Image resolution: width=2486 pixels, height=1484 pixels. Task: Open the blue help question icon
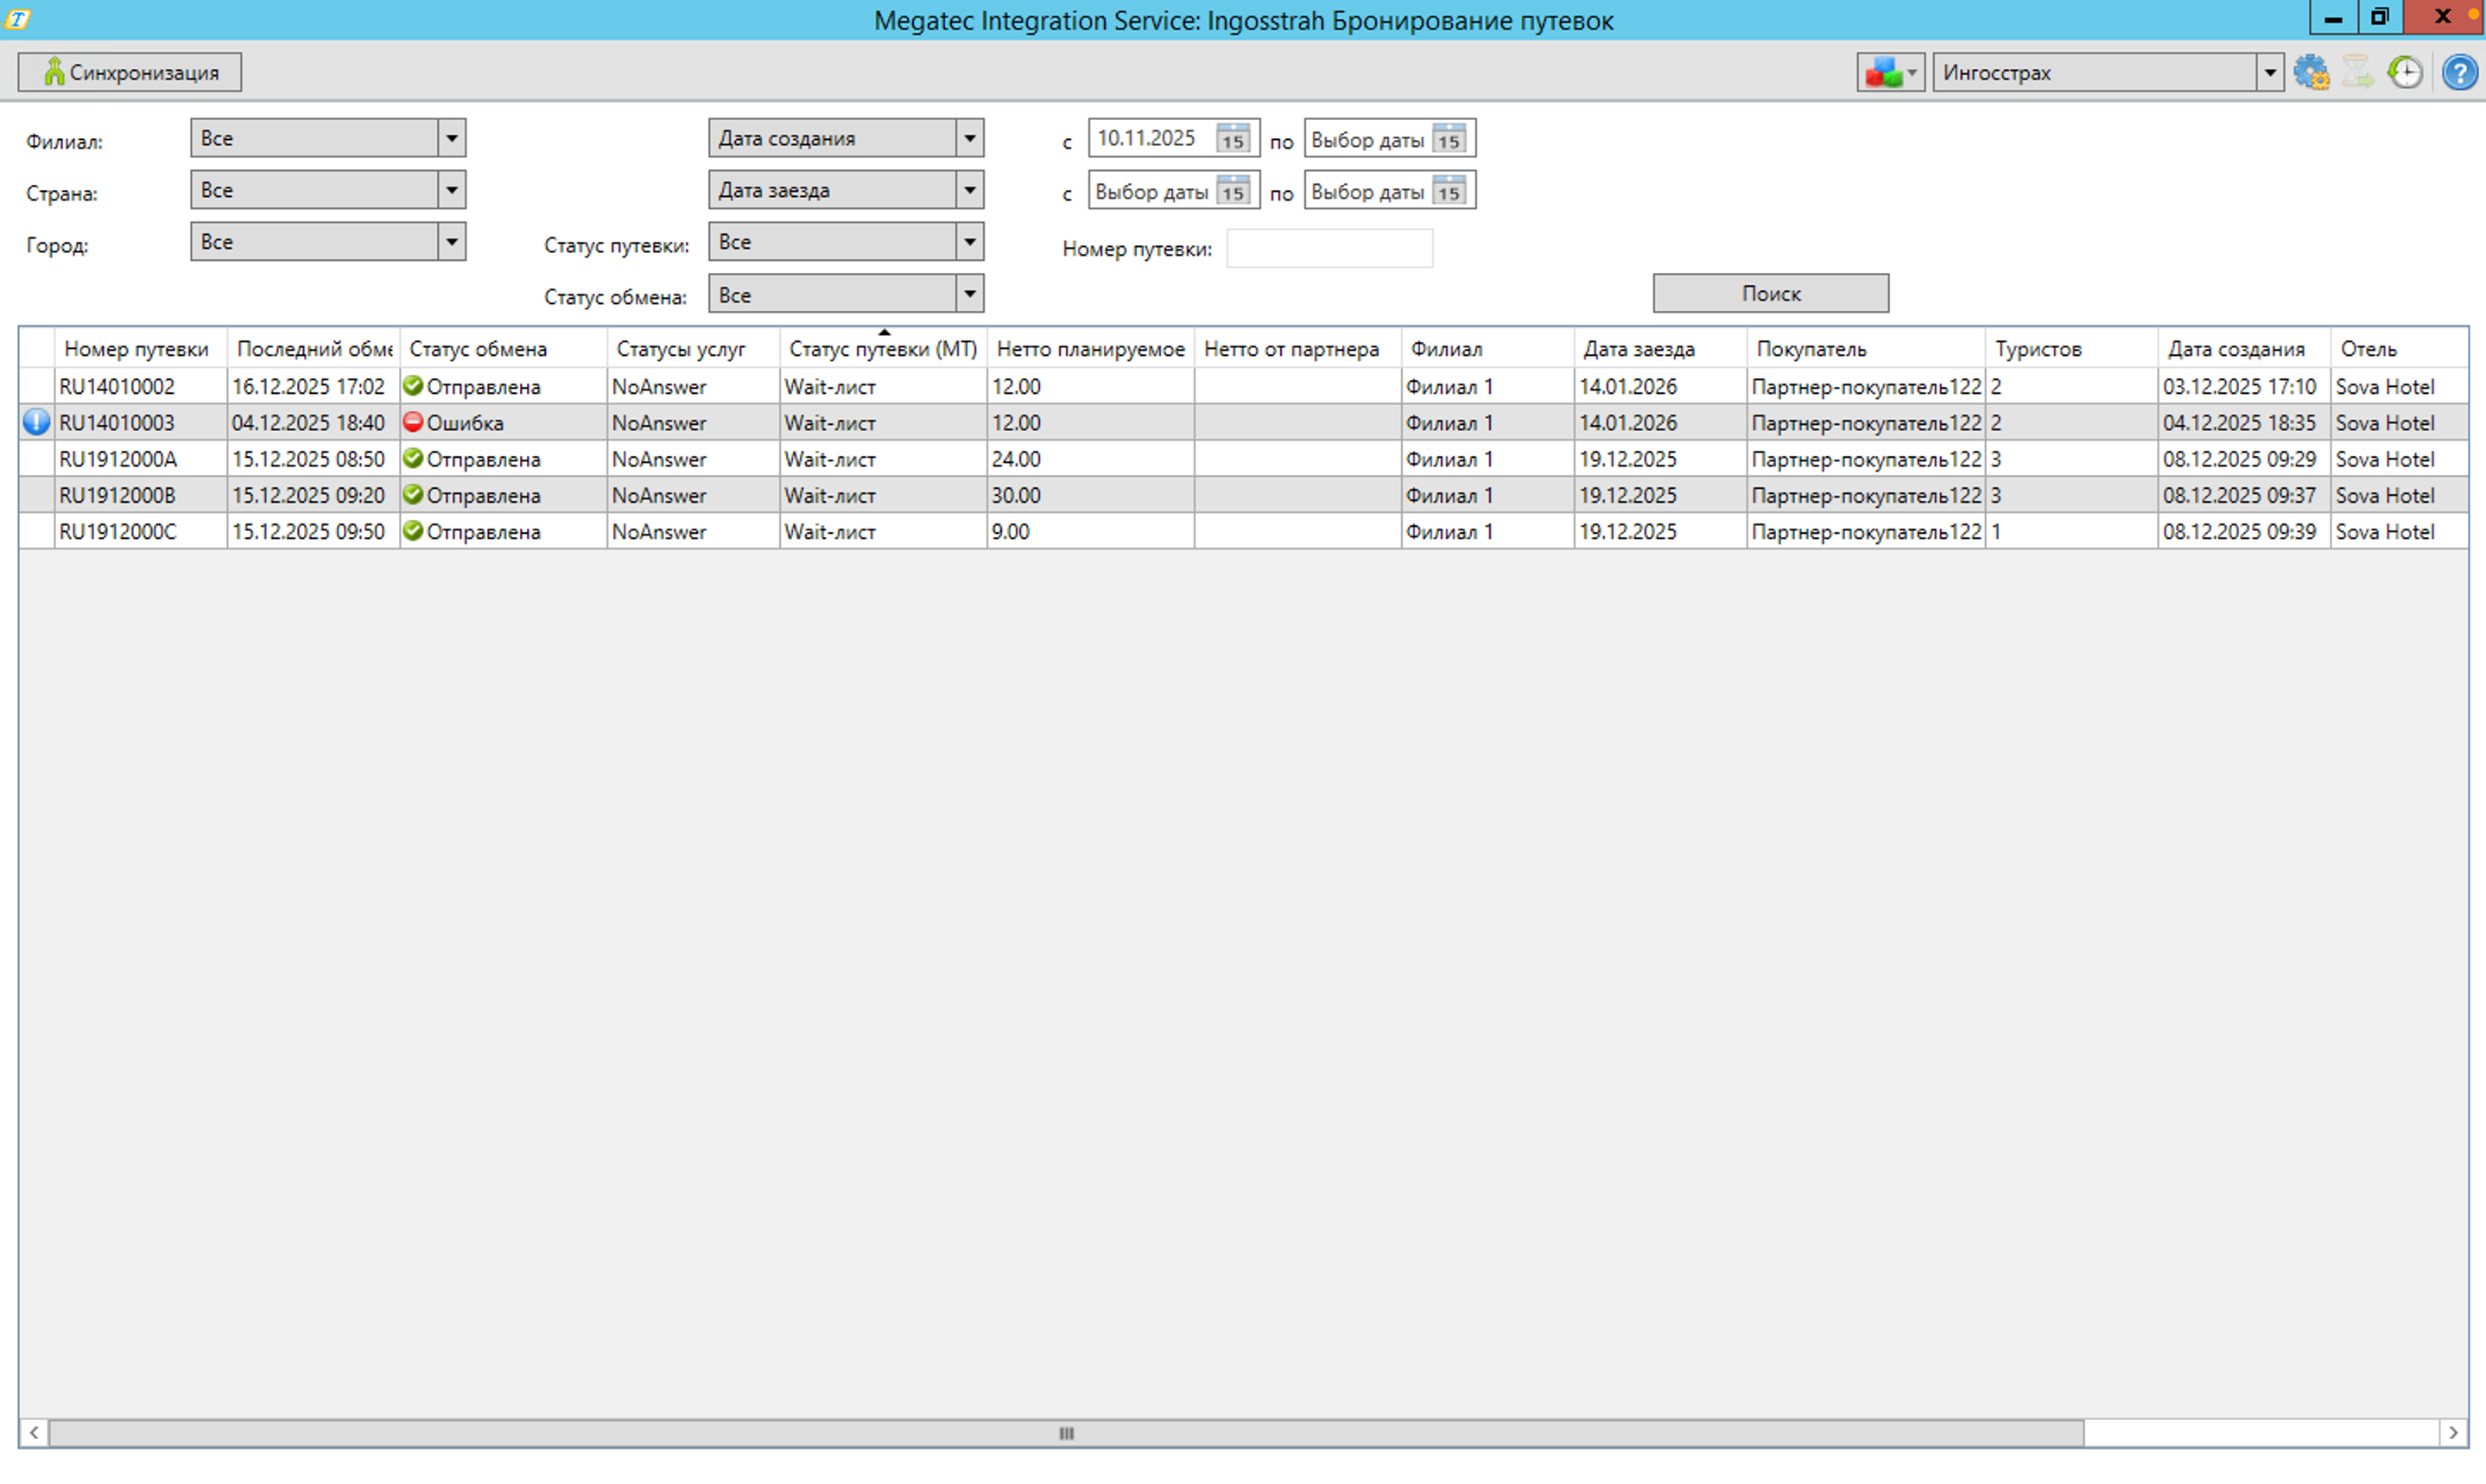[2459, 73]
